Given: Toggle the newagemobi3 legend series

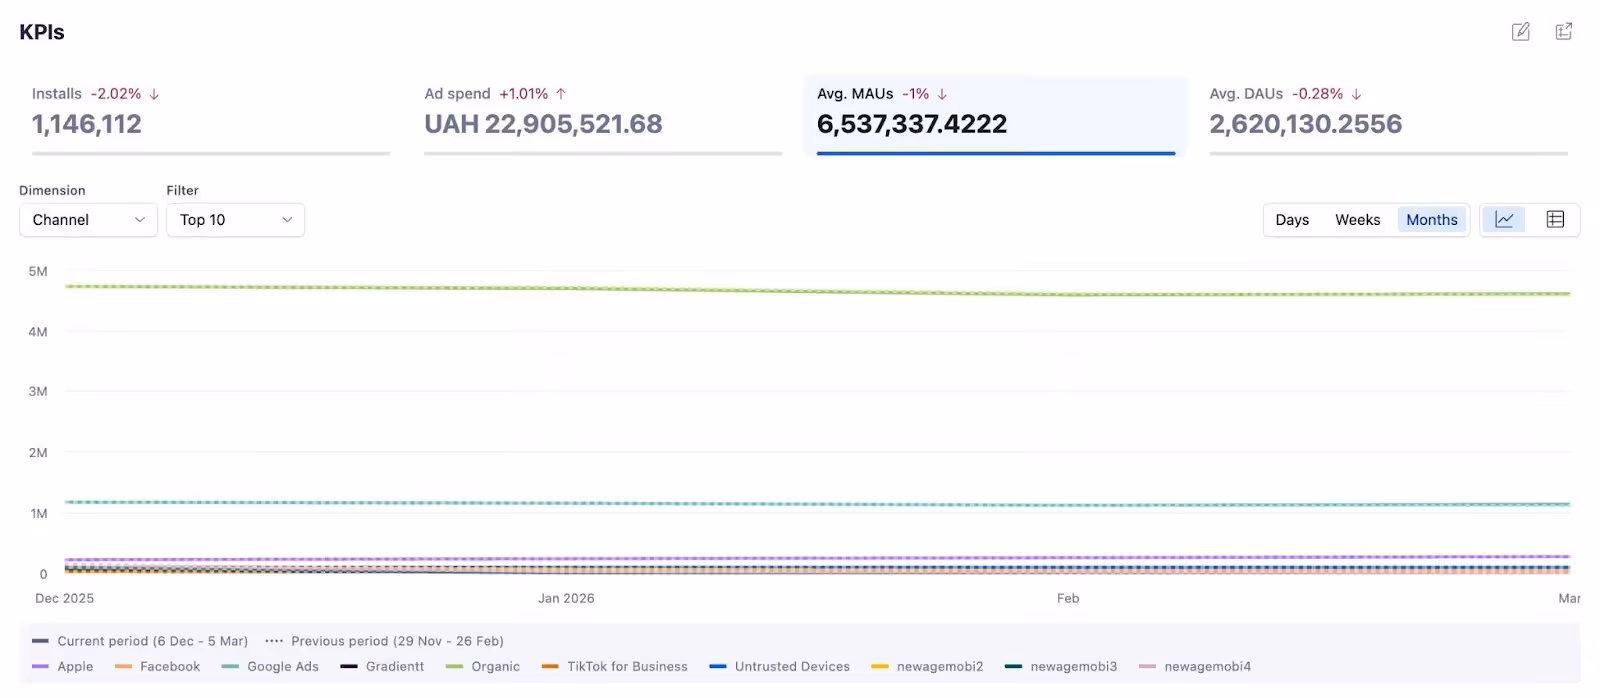Looking at the screenshot, I should tap(1061, 666).
